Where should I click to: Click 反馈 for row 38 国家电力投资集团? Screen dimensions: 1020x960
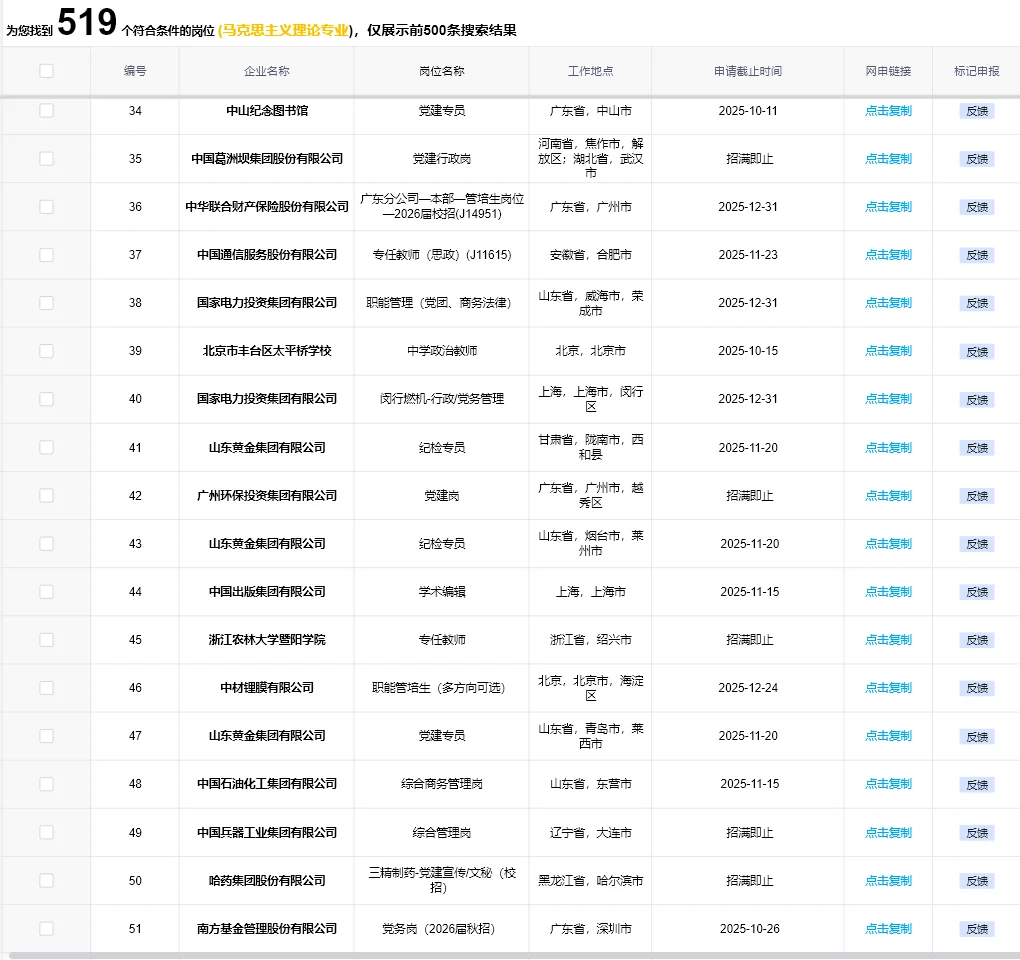(x=976, y=304)
